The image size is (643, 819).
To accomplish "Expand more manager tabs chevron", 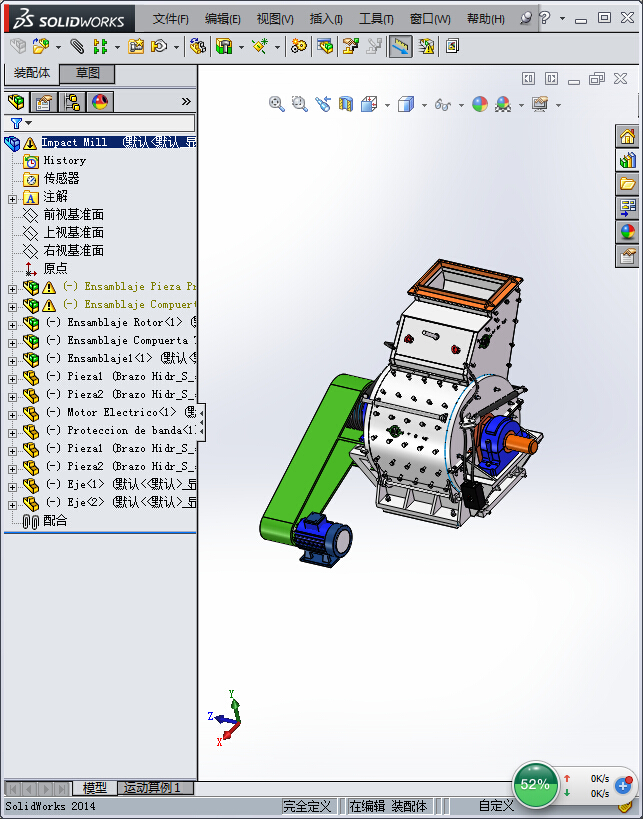I will point(186,101).
